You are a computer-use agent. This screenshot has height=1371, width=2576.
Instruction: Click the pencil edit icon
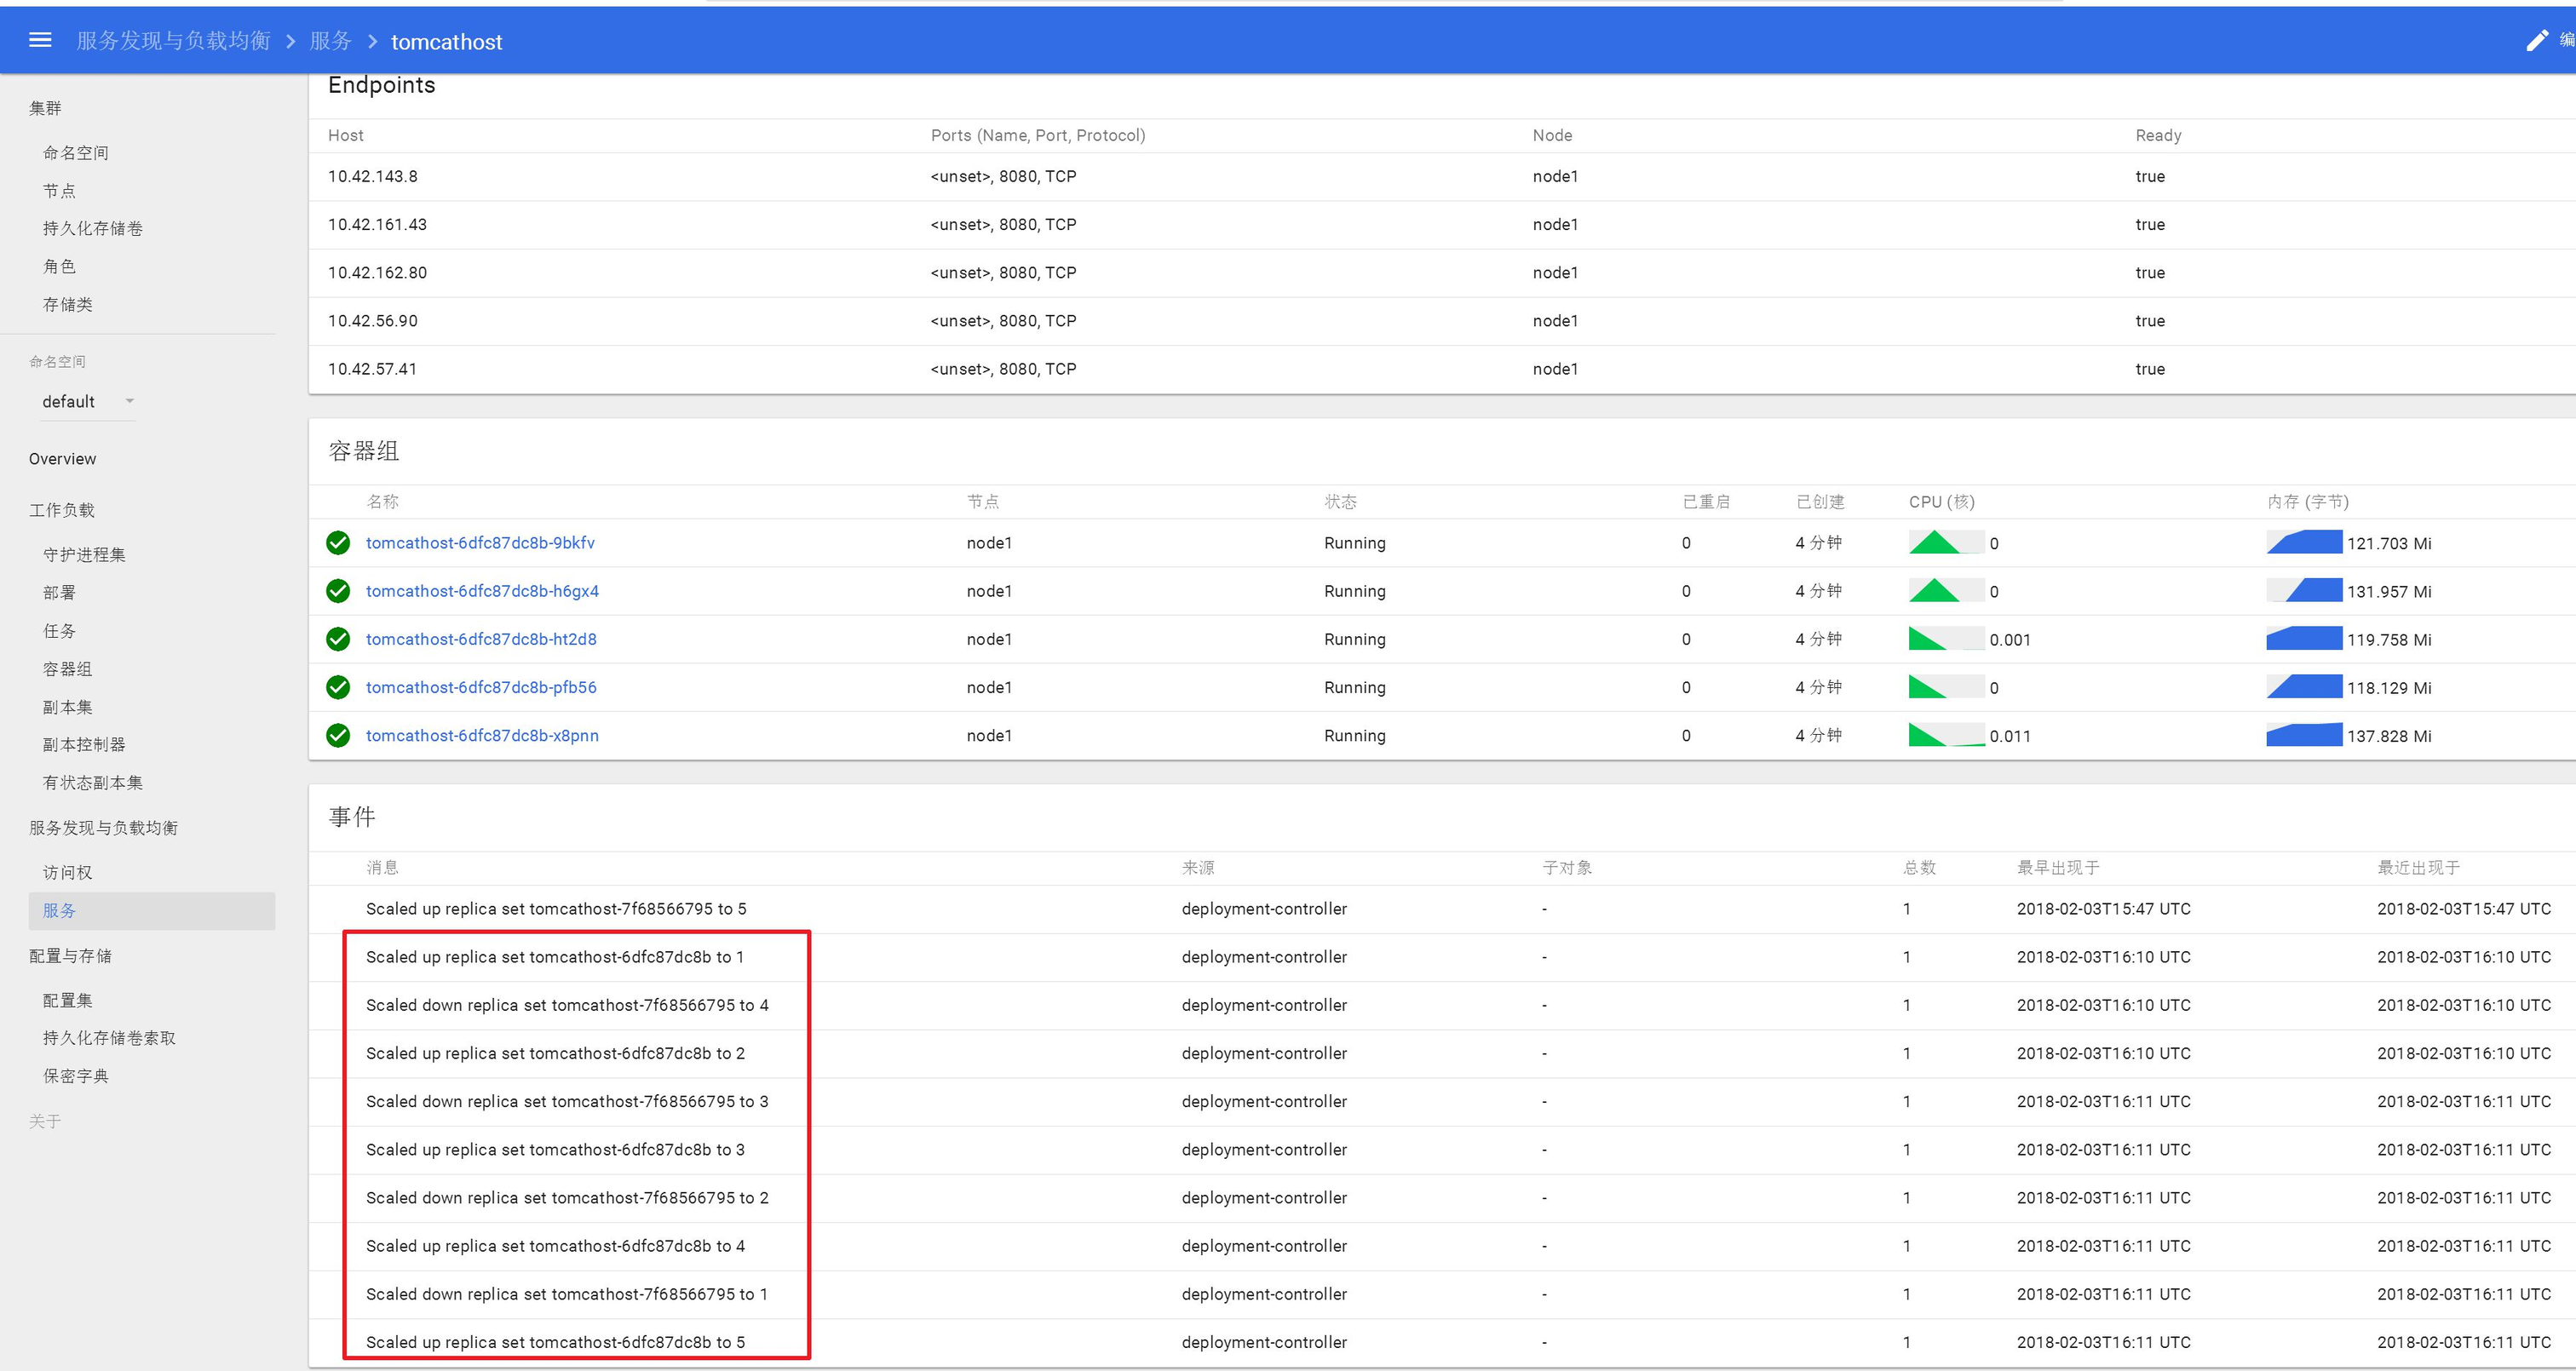[2536, 40]
